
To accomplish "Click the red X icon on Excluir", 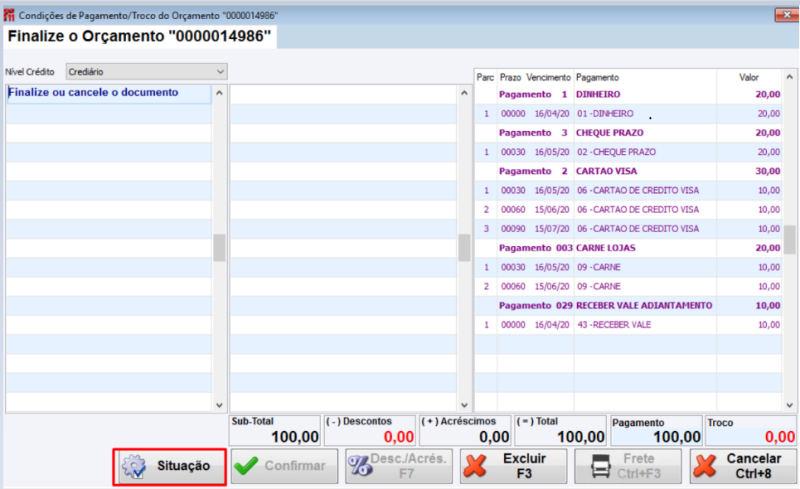I will [x=476, y=466].
